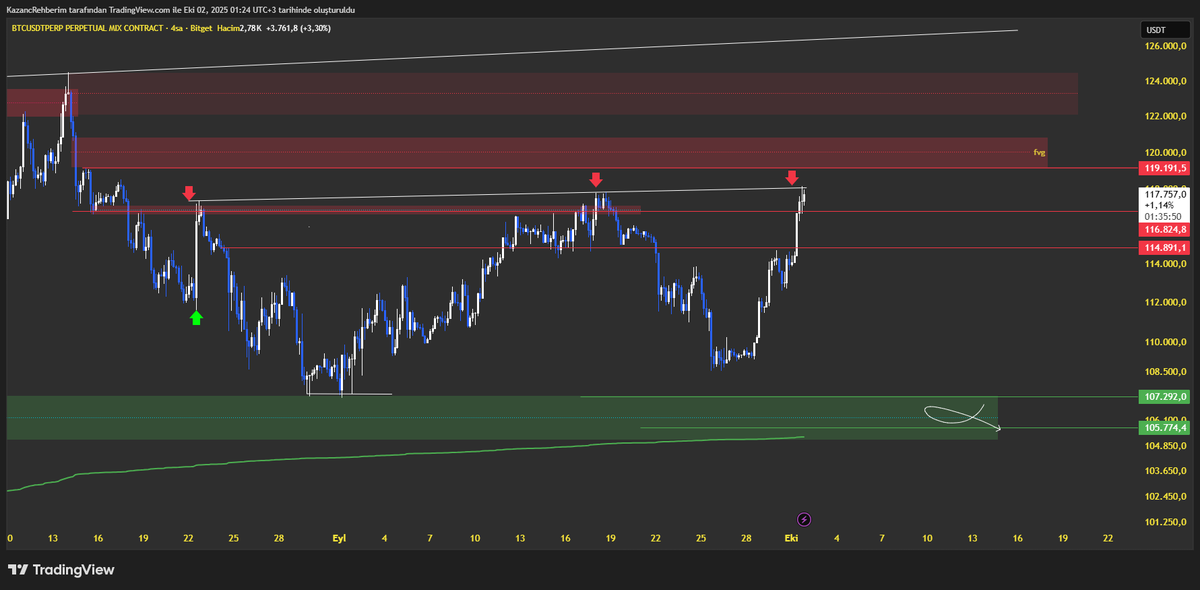
Task: Click the 126.000,0 price axis value
Action: [x=1166, y=47]
